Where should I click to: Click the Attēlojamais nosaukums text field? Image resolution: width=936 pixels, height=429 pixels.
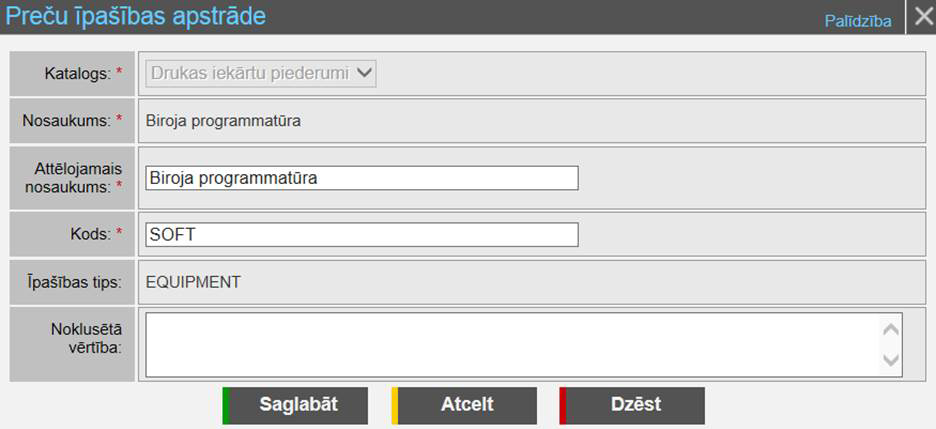[361, 178]
